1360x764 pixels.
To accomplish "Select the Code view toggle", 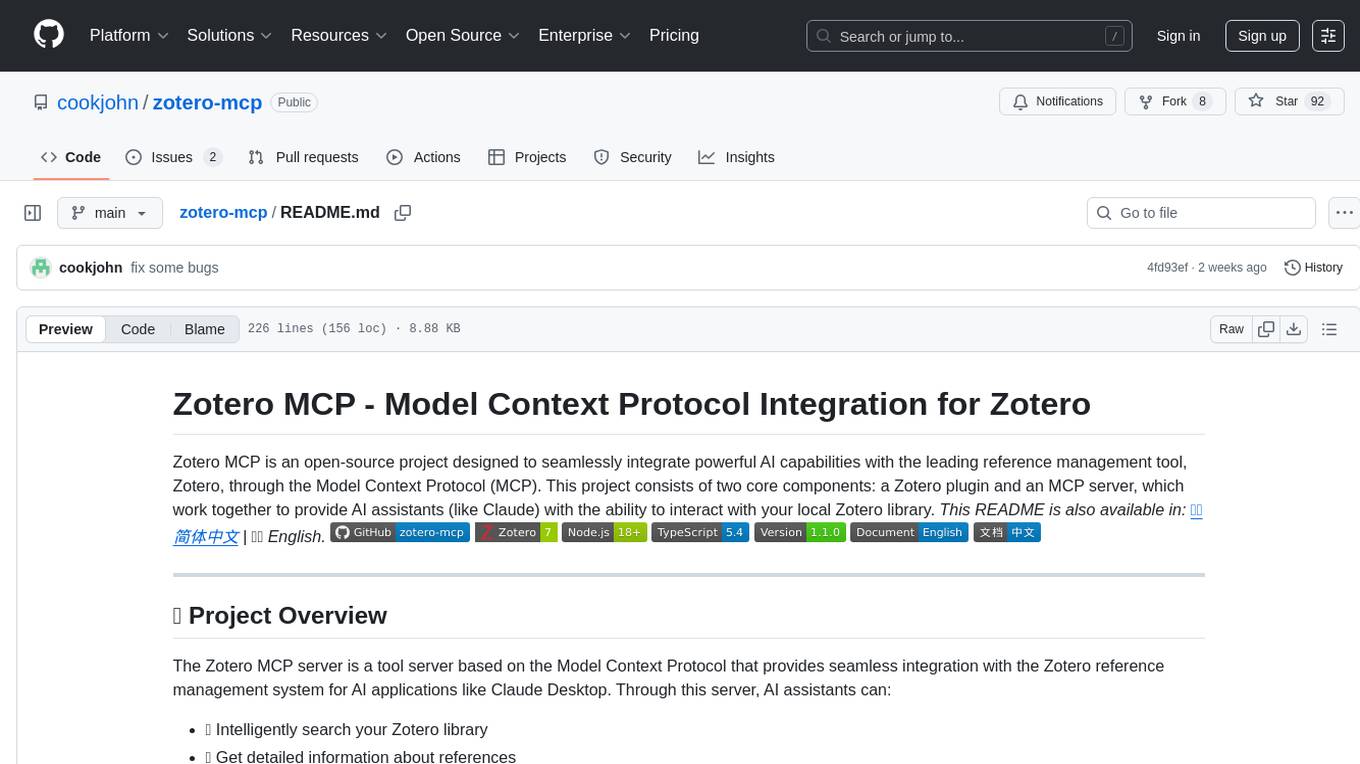I will pyautogui.click(x=138, y=329).
